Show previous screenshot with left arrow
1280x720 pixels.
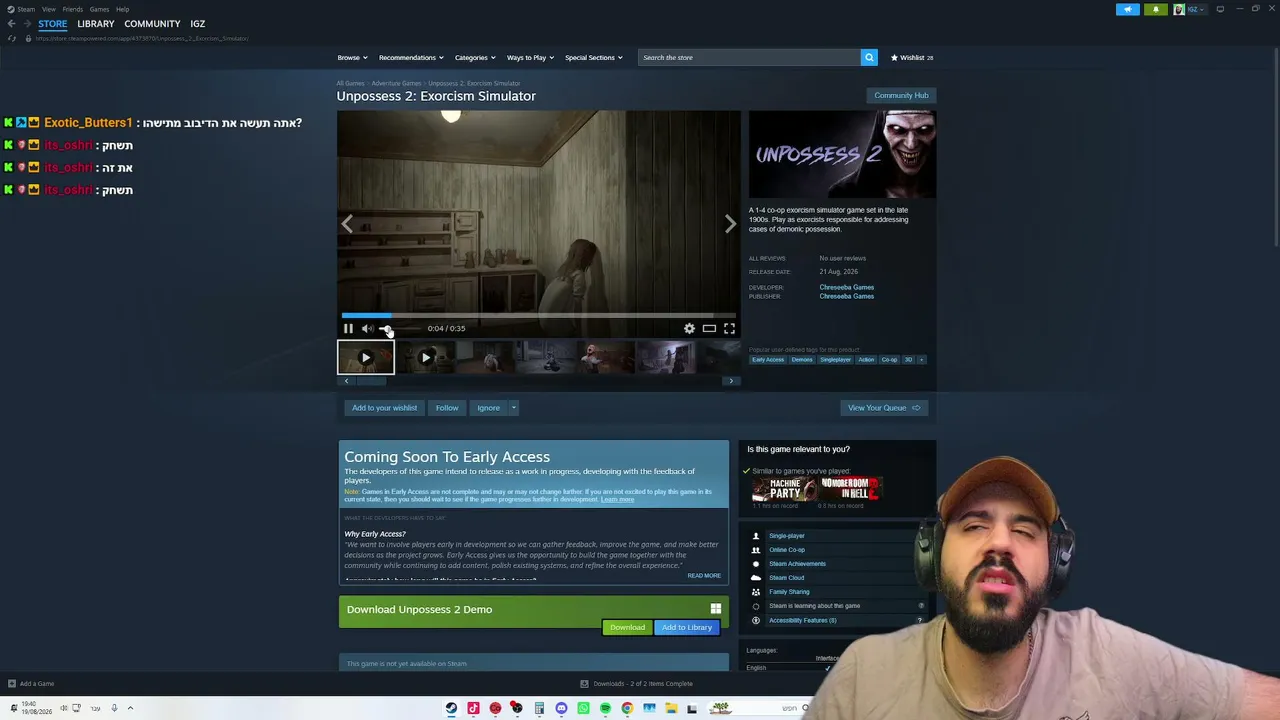(347, 224)
